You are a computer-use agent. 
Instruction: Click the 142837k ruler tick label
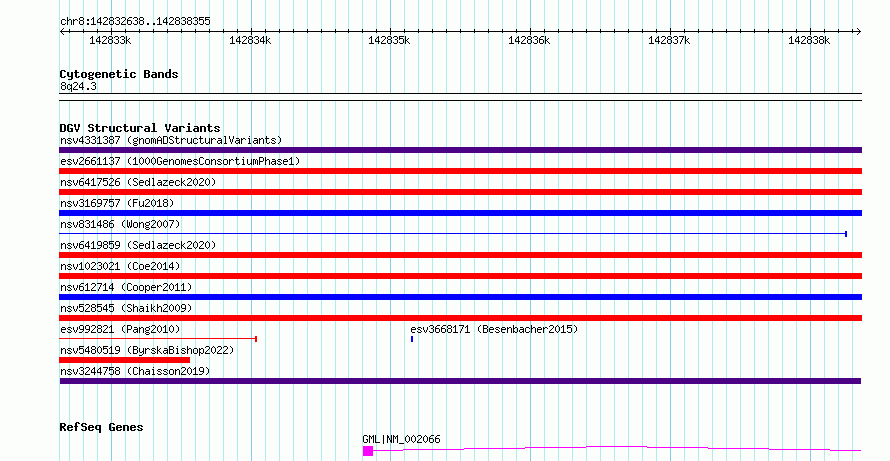(x=669, y=41)
